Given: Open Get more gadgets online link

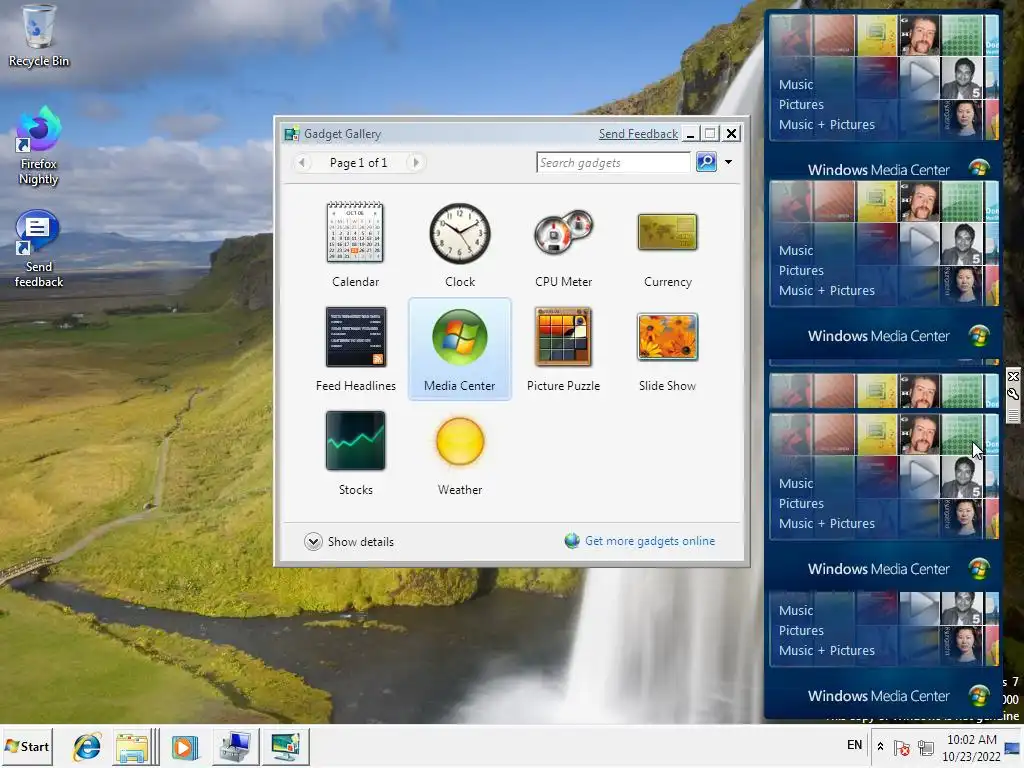Looking at the screenshot, I should (x=649, y=541).
